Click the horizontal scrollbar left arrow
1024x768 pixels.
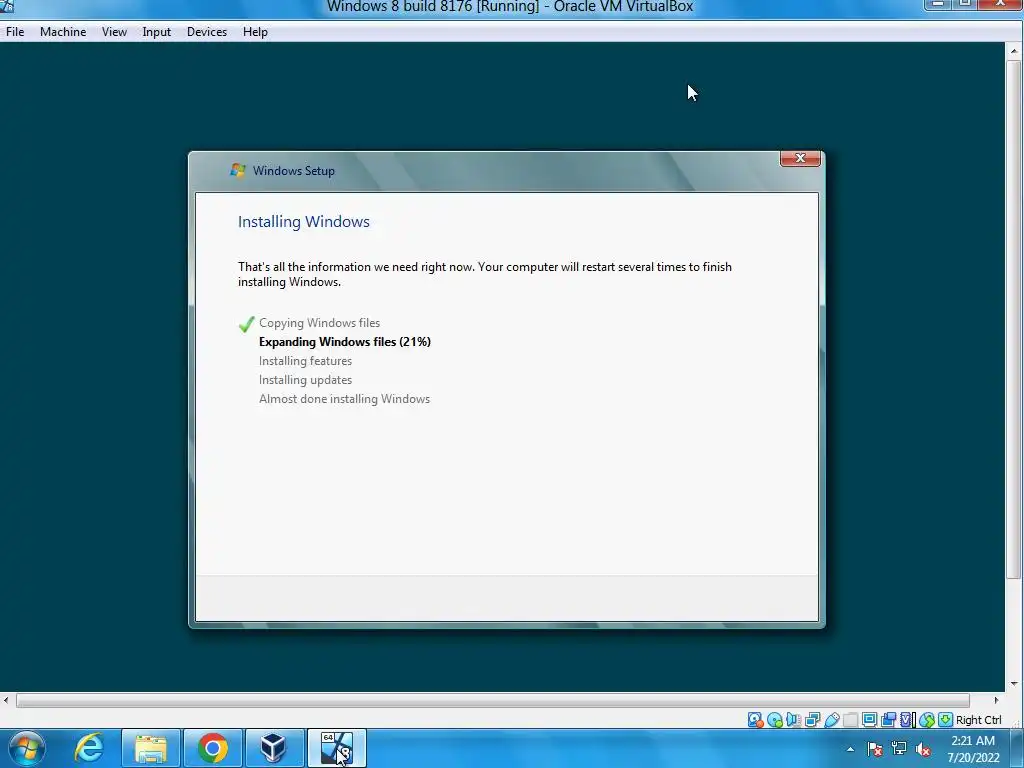(6, 700)
